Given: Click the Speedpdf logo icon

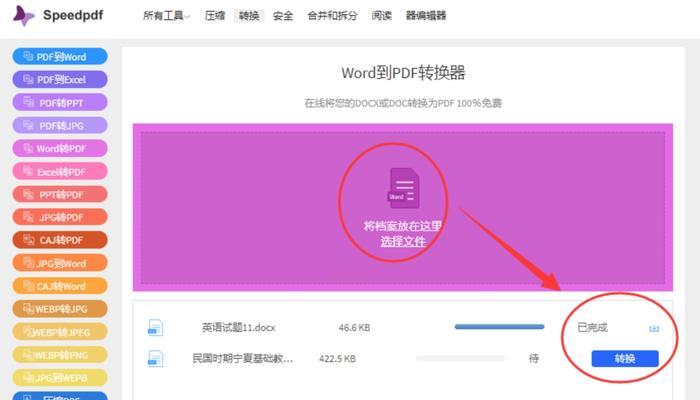Looking at the screenshot, I should (x=24, y=16).
